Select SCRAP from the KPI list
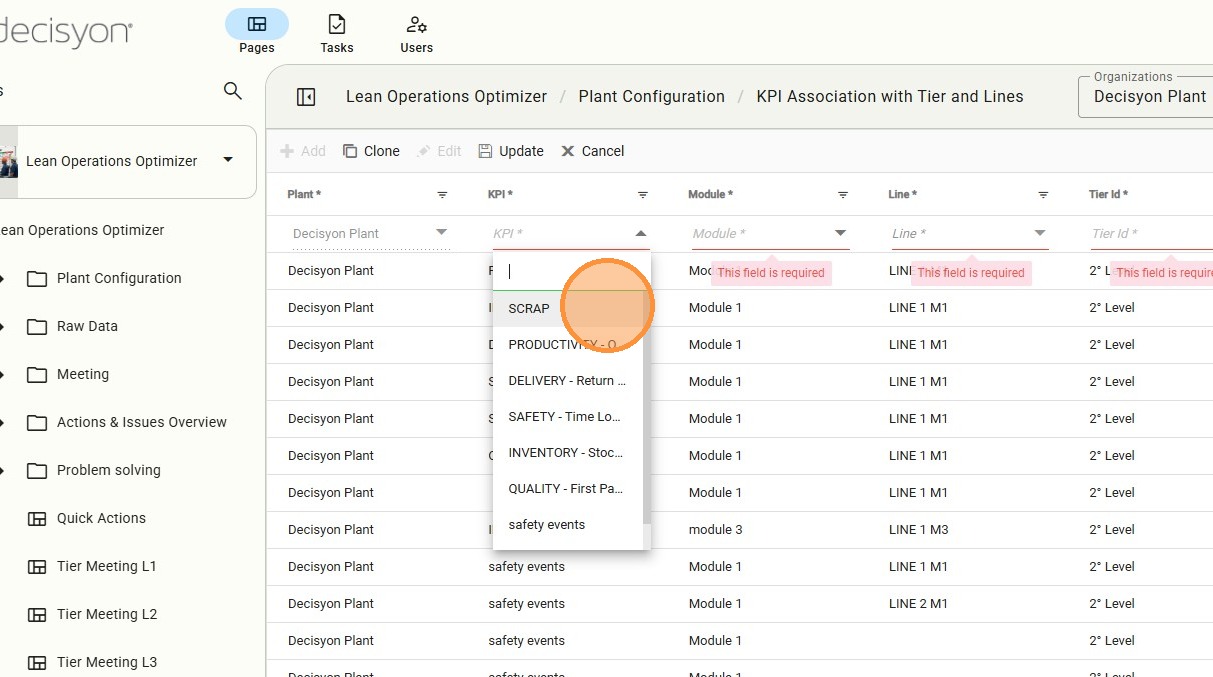Viewport: 1213px width, 677px height. coord(529,308)
